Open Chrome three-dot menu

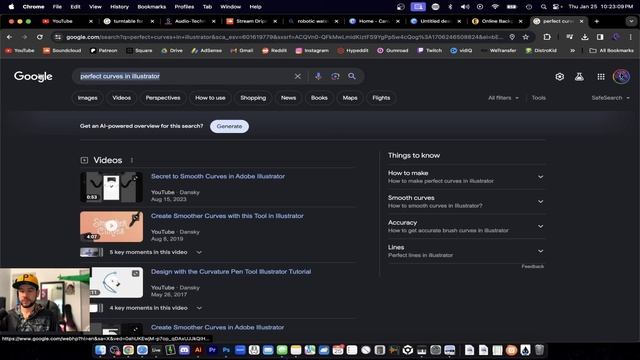pyautogui.click(x=631, y=37)
